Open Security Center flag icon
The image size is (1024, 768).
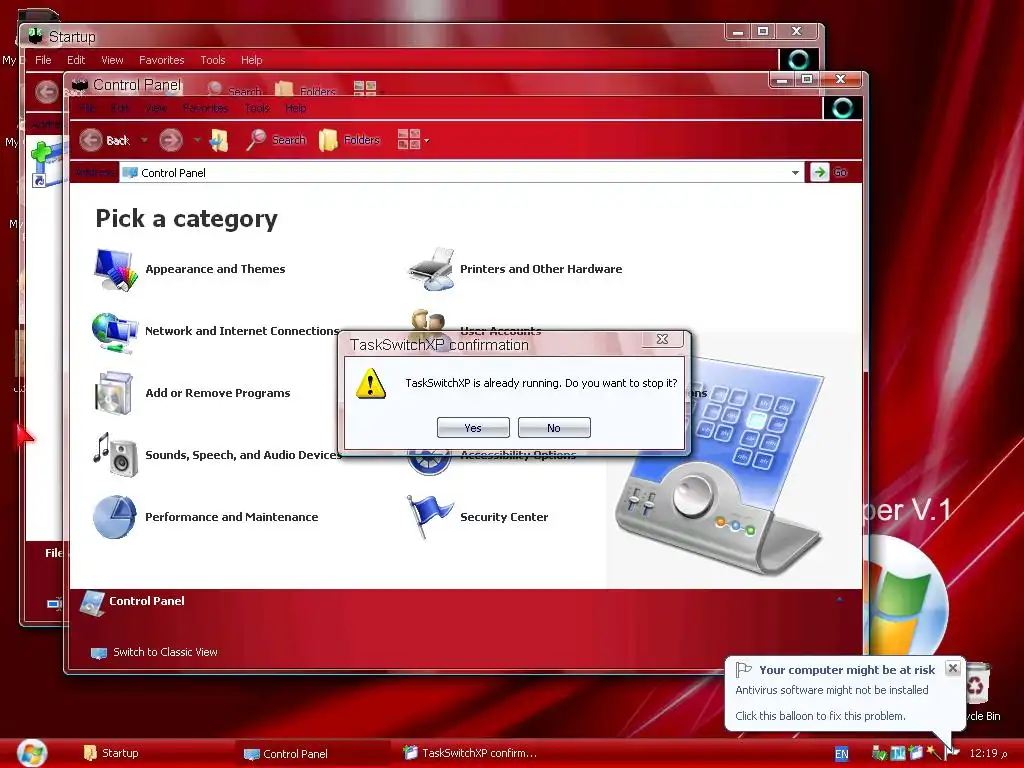(x=429, y=516)
